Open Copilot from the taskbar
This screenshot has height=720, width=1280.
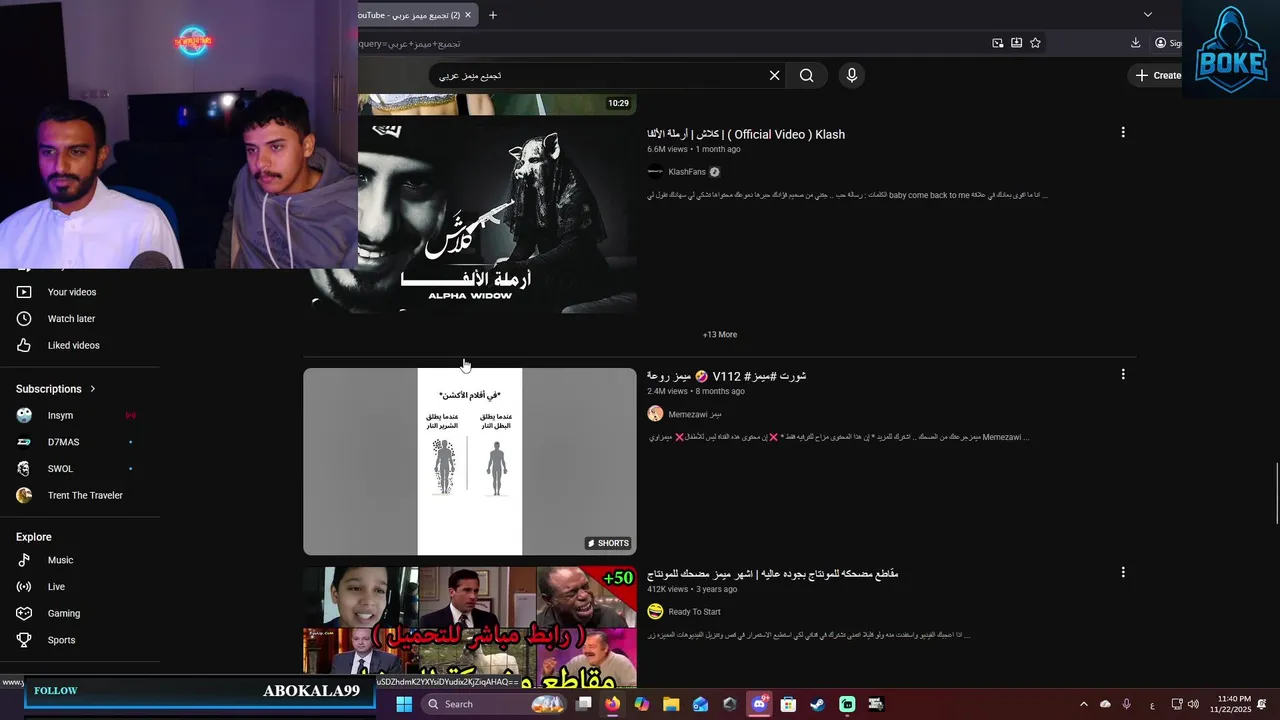pyautogui.click(x=641, y=704)
